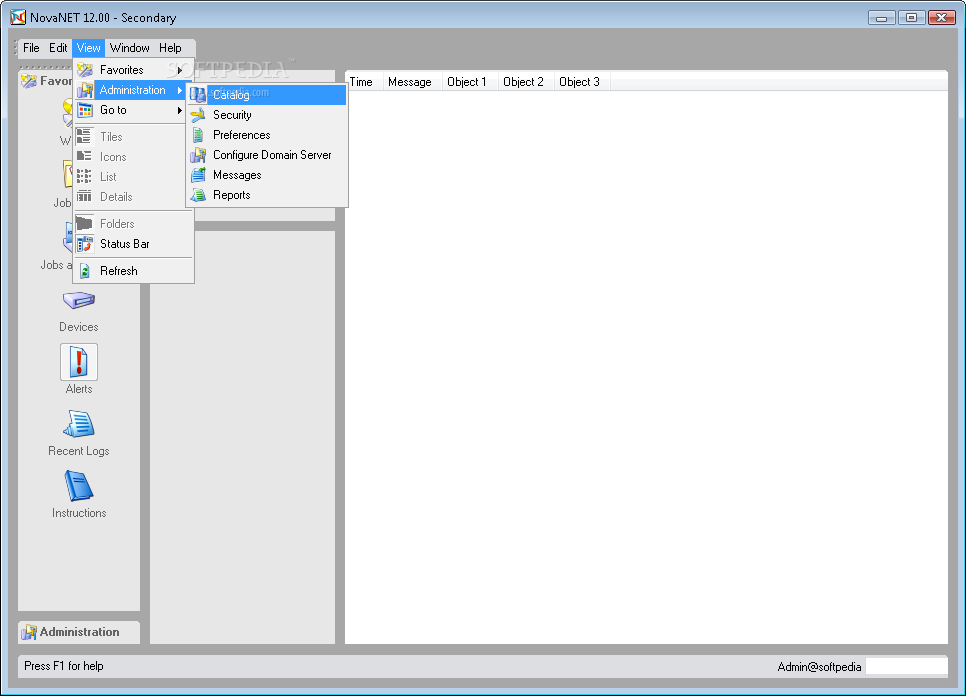Sort by the Message column header
Viewport: 966px width, 696px height.
click(413, 82)
